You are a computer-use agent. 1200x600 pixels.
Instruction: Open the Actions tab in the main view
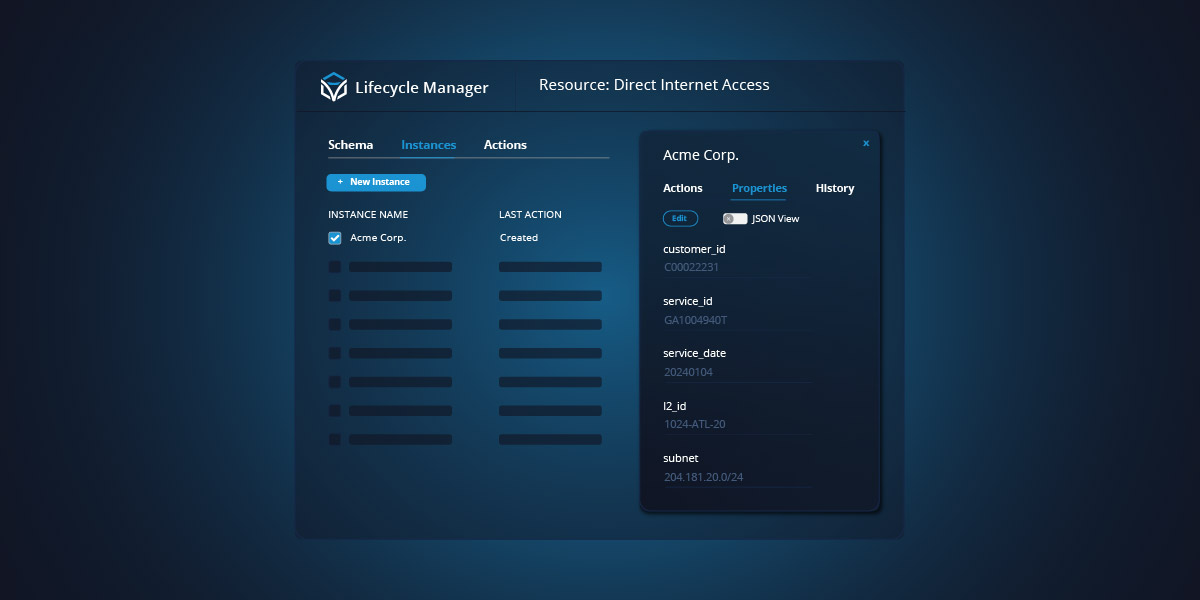tap(505, 145)
